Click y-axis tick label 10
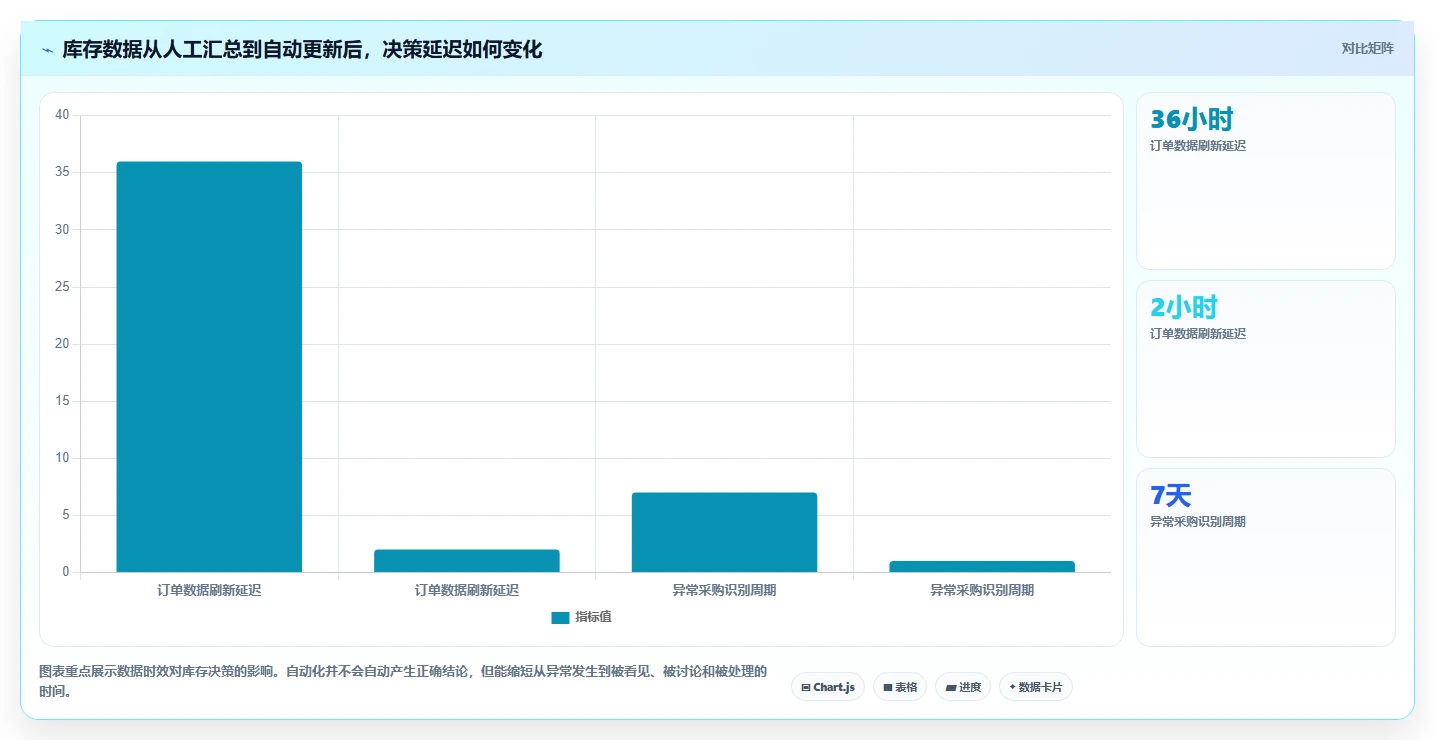The height and width of the screenshot is (740, 1435). [62, 458]
